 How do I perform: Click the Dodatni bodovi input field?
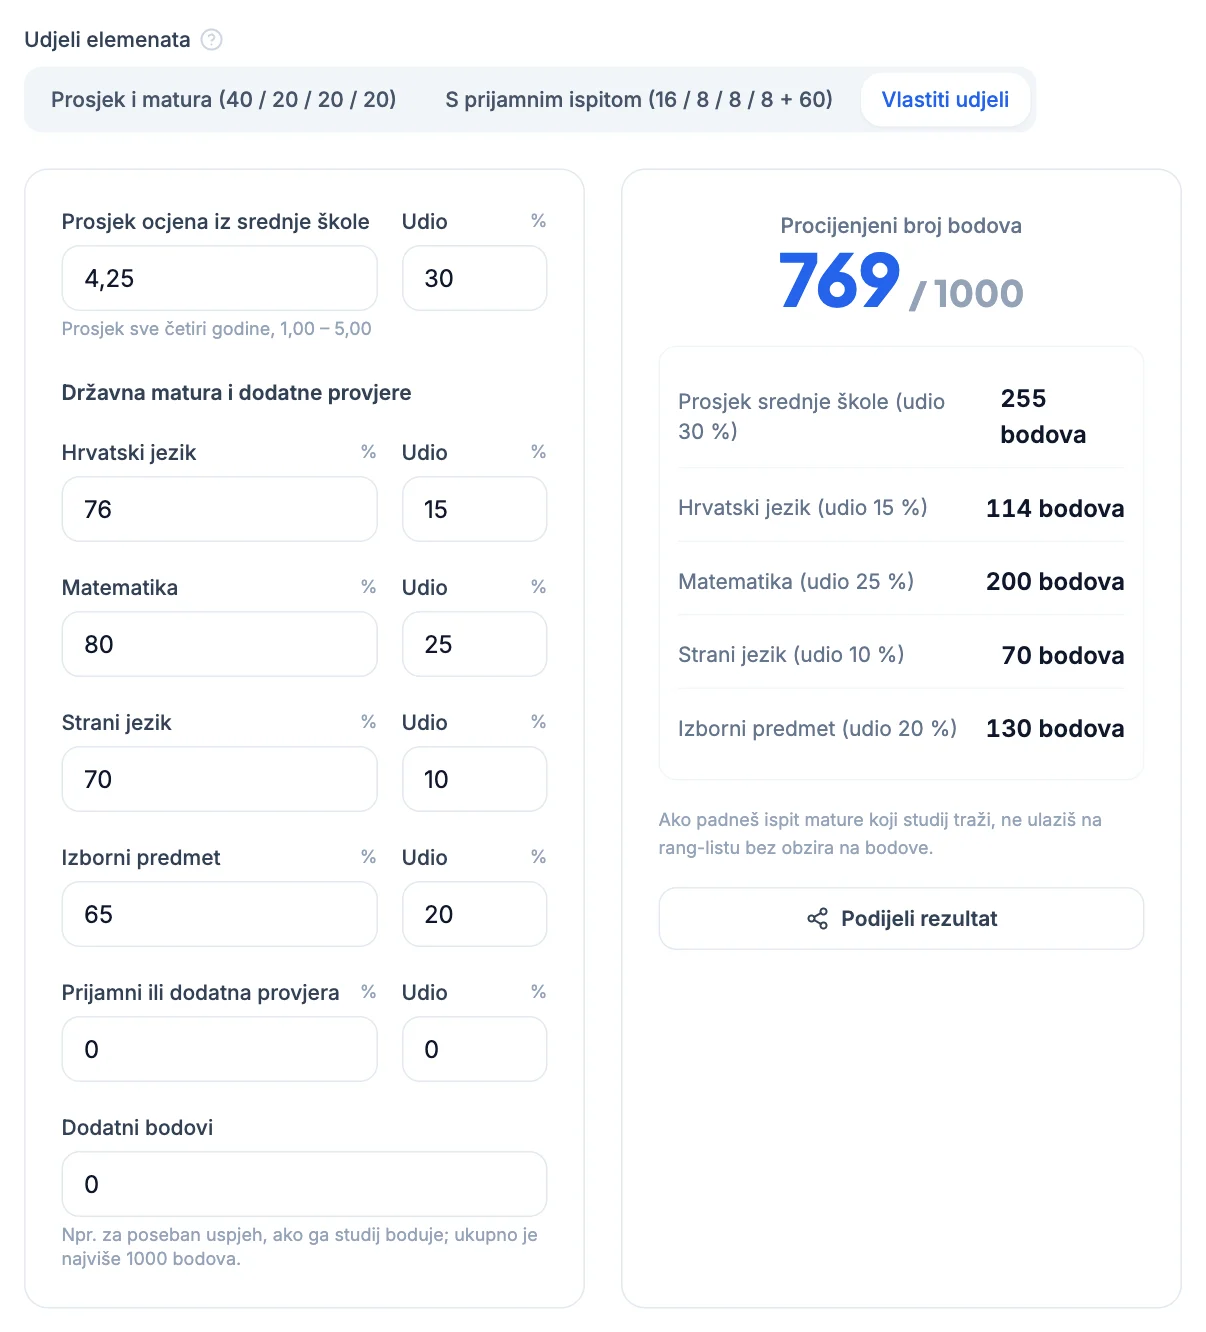[304, 1185]
